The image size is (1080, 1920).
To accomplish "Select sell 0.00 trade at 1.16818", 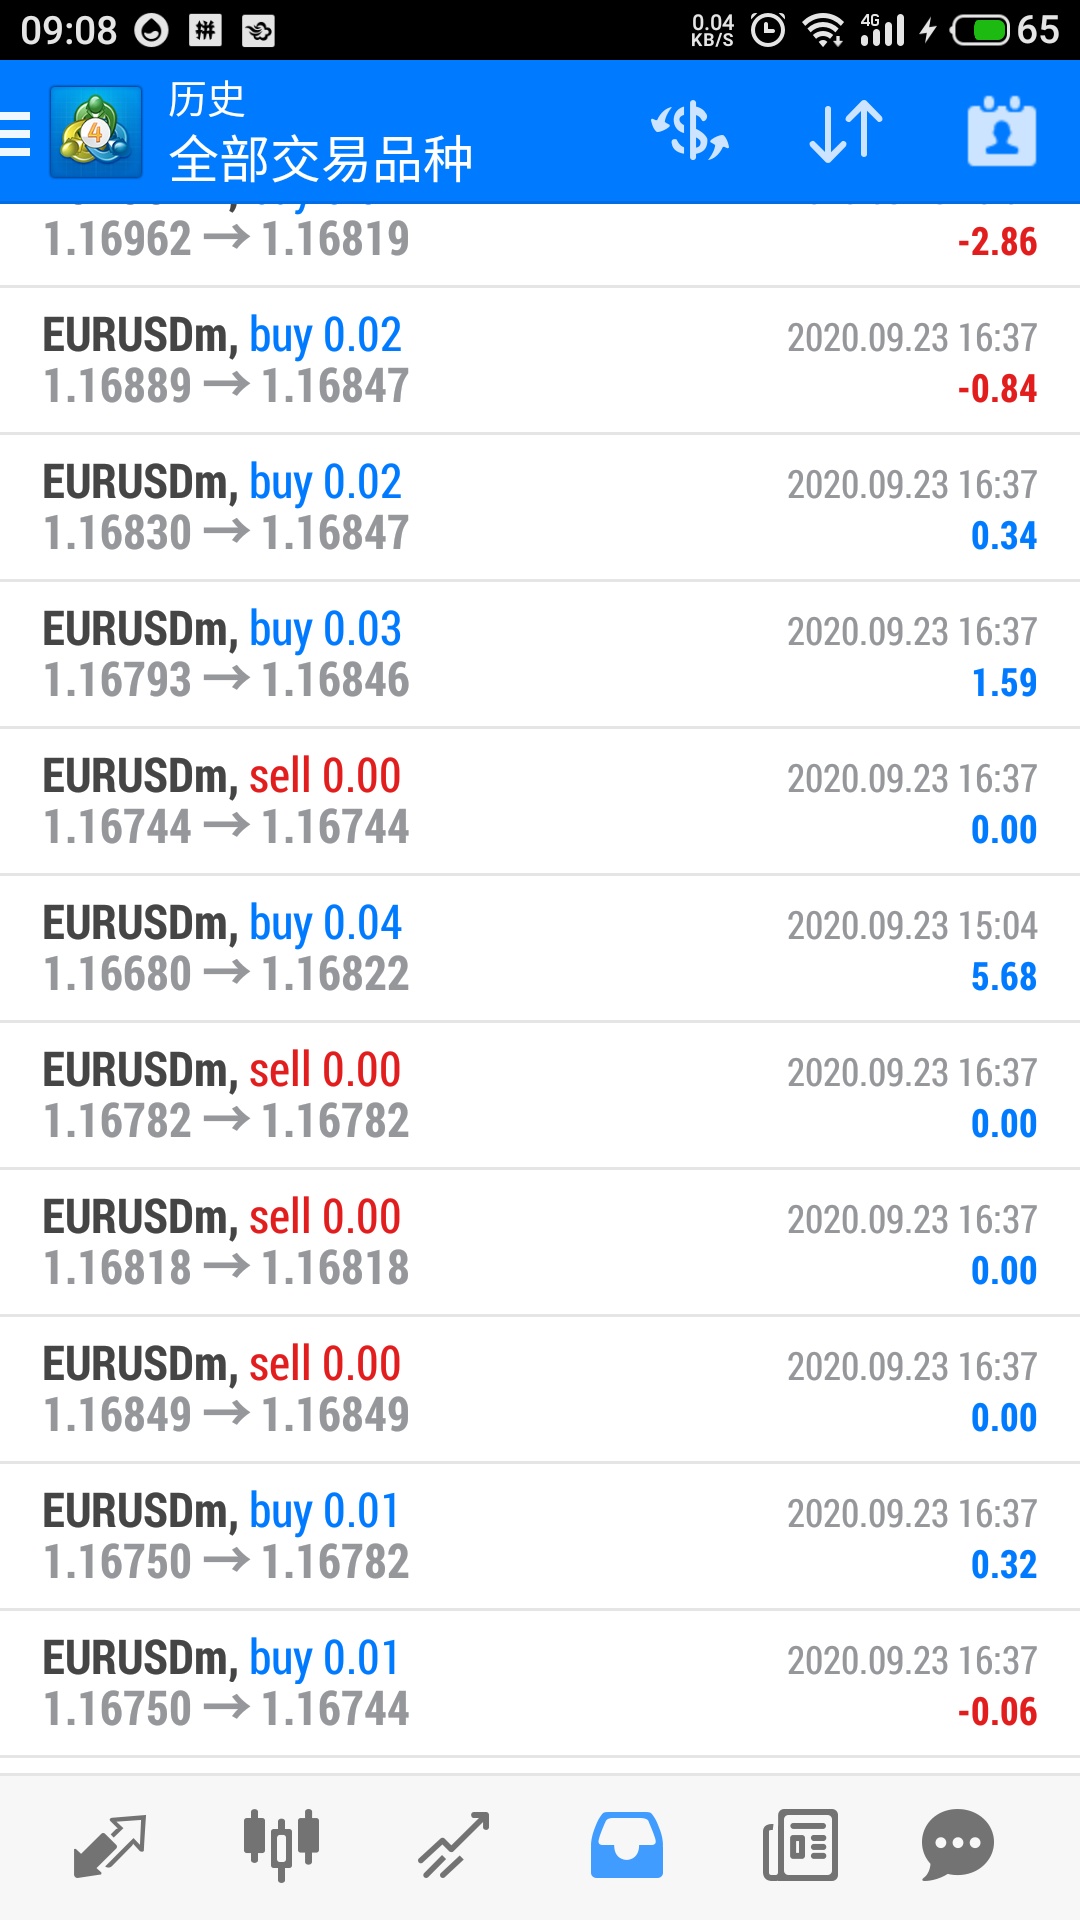I will pos(540,1243).
